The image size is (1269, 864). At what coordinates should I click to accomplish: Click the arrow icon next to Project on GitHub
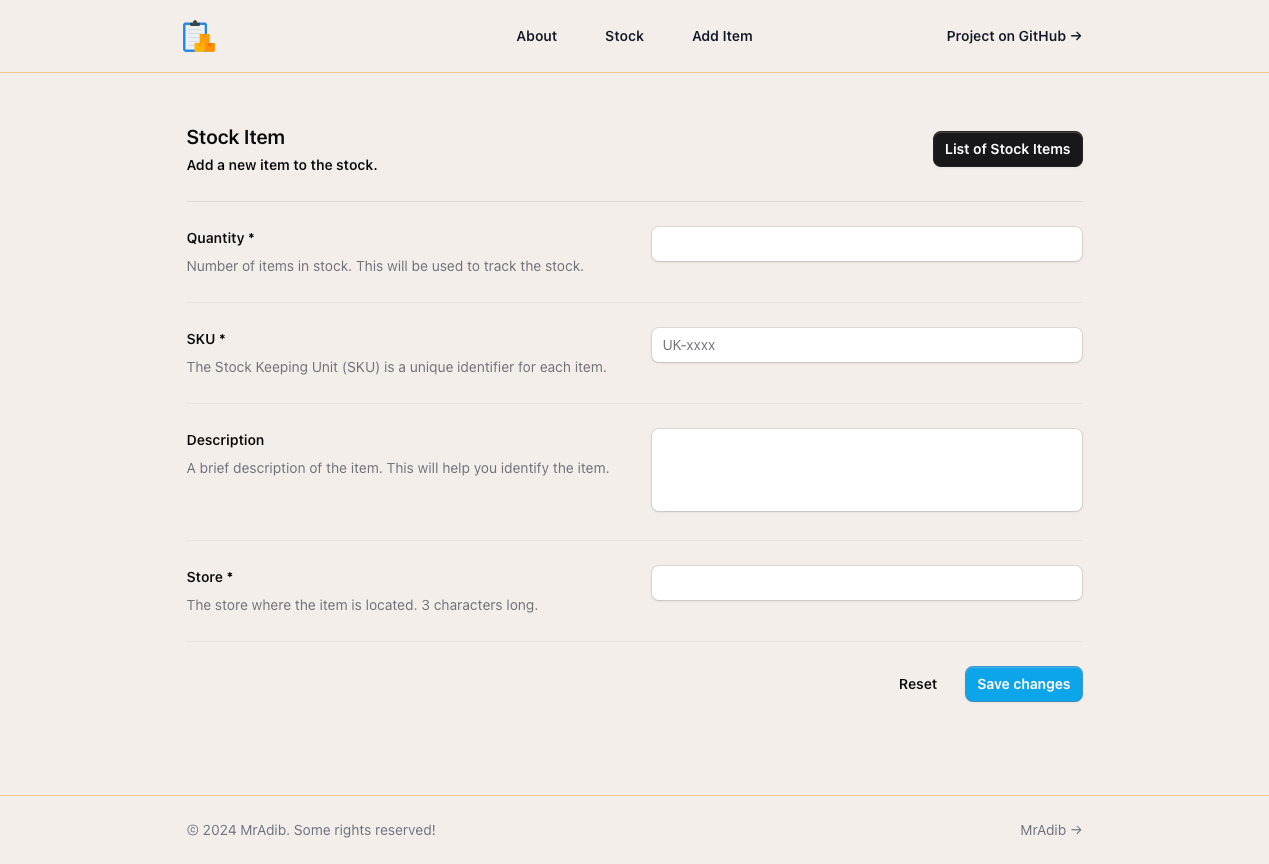1075,36
